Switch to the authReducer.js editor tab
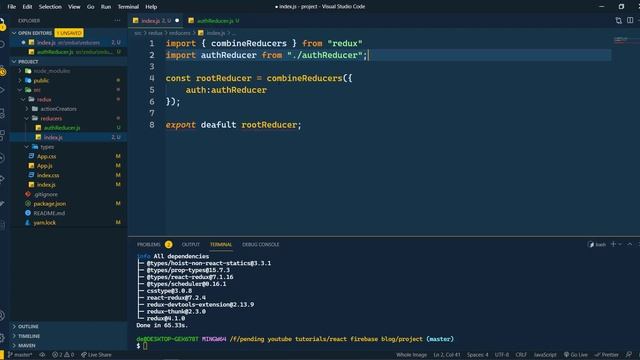Image resolution: width=640 pixels, height=360 pixels. tap(214, 20)
